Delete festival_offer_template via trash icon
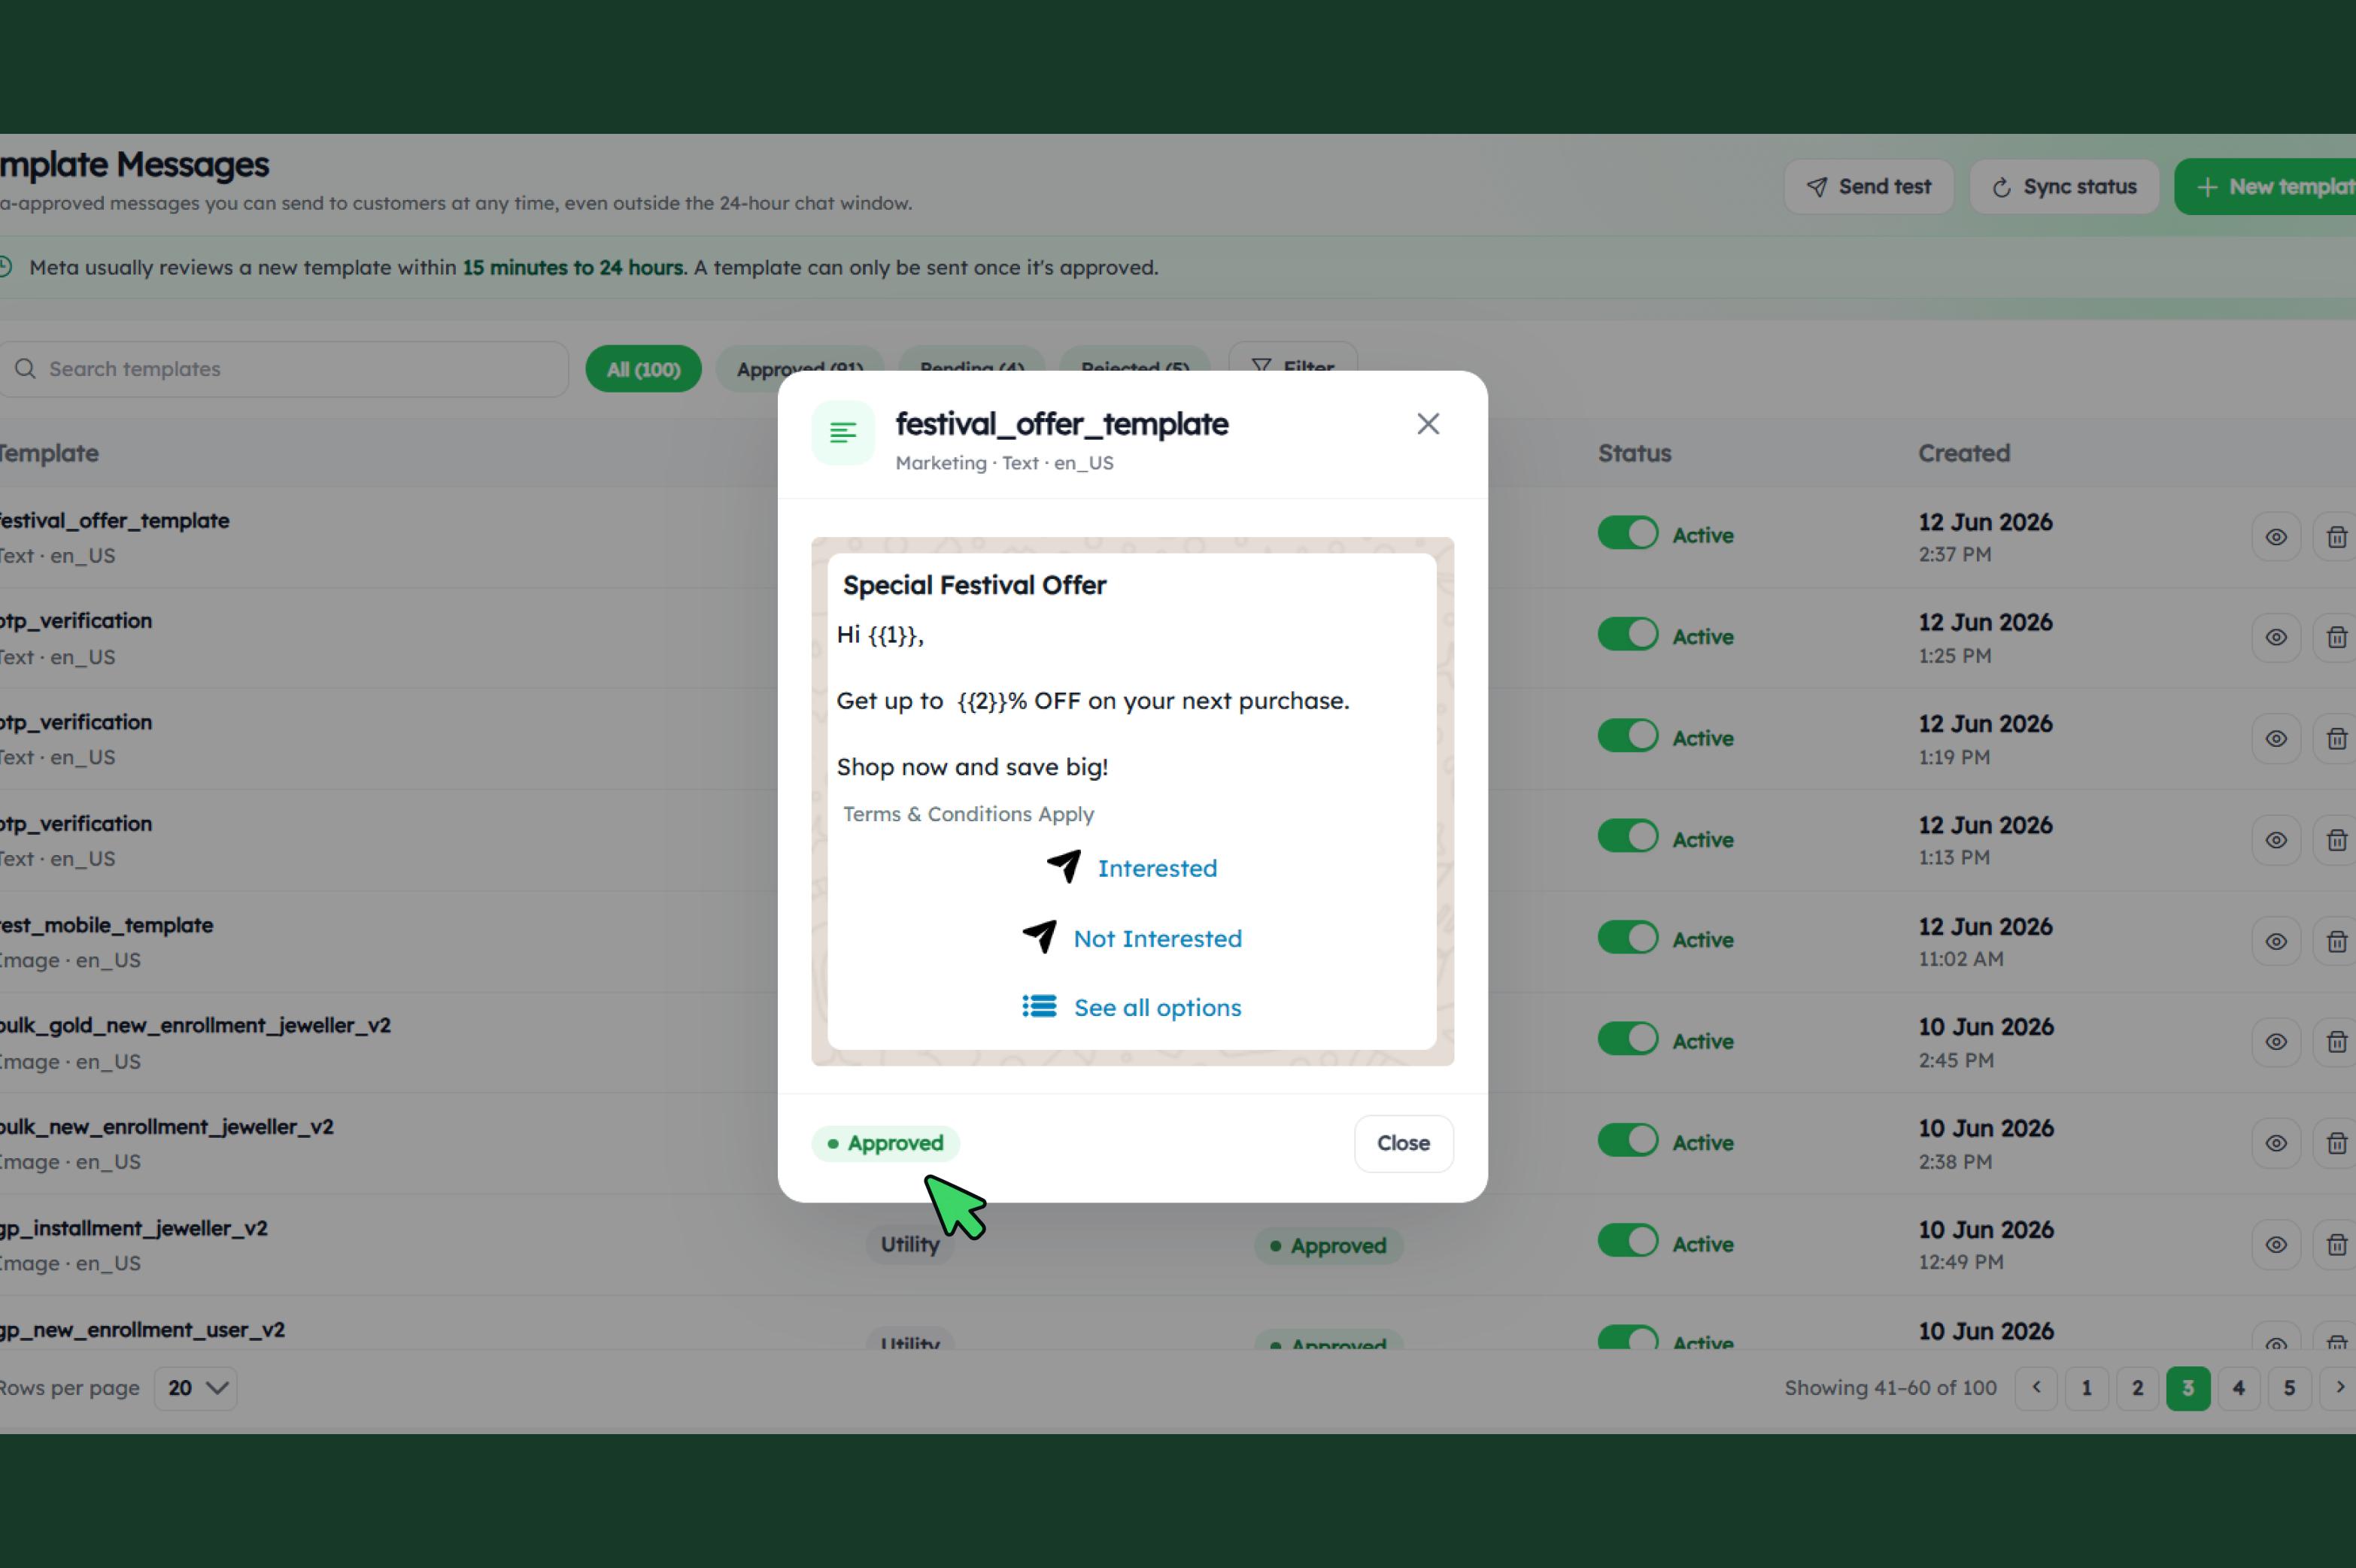The image size is (2356, 1568). coord(2336,537)
